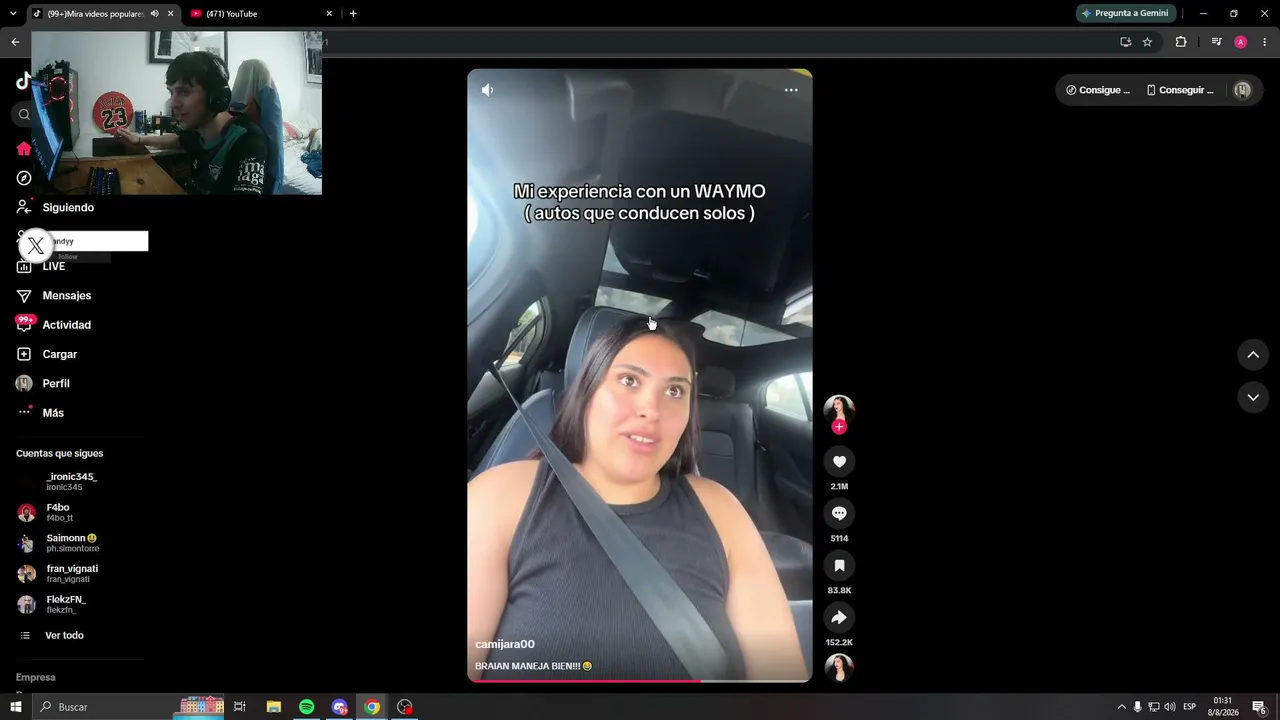Viewport: 1280px width, 720px height.
Task: Click the Consigue coins button
Action: tap(1098, 90)
